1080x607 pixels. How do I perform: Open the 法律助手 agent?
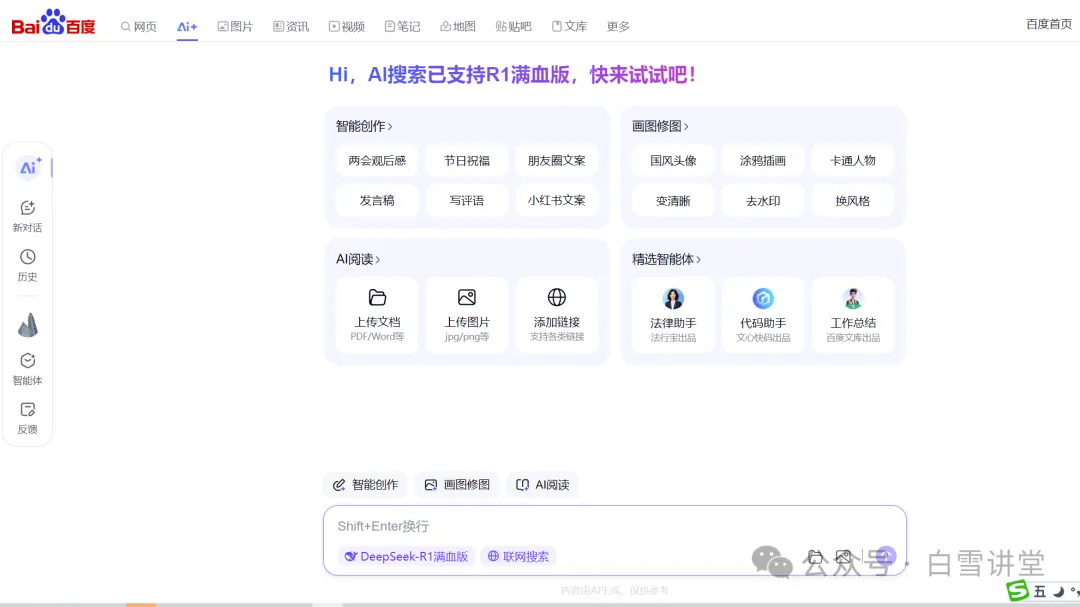[674, 316]
